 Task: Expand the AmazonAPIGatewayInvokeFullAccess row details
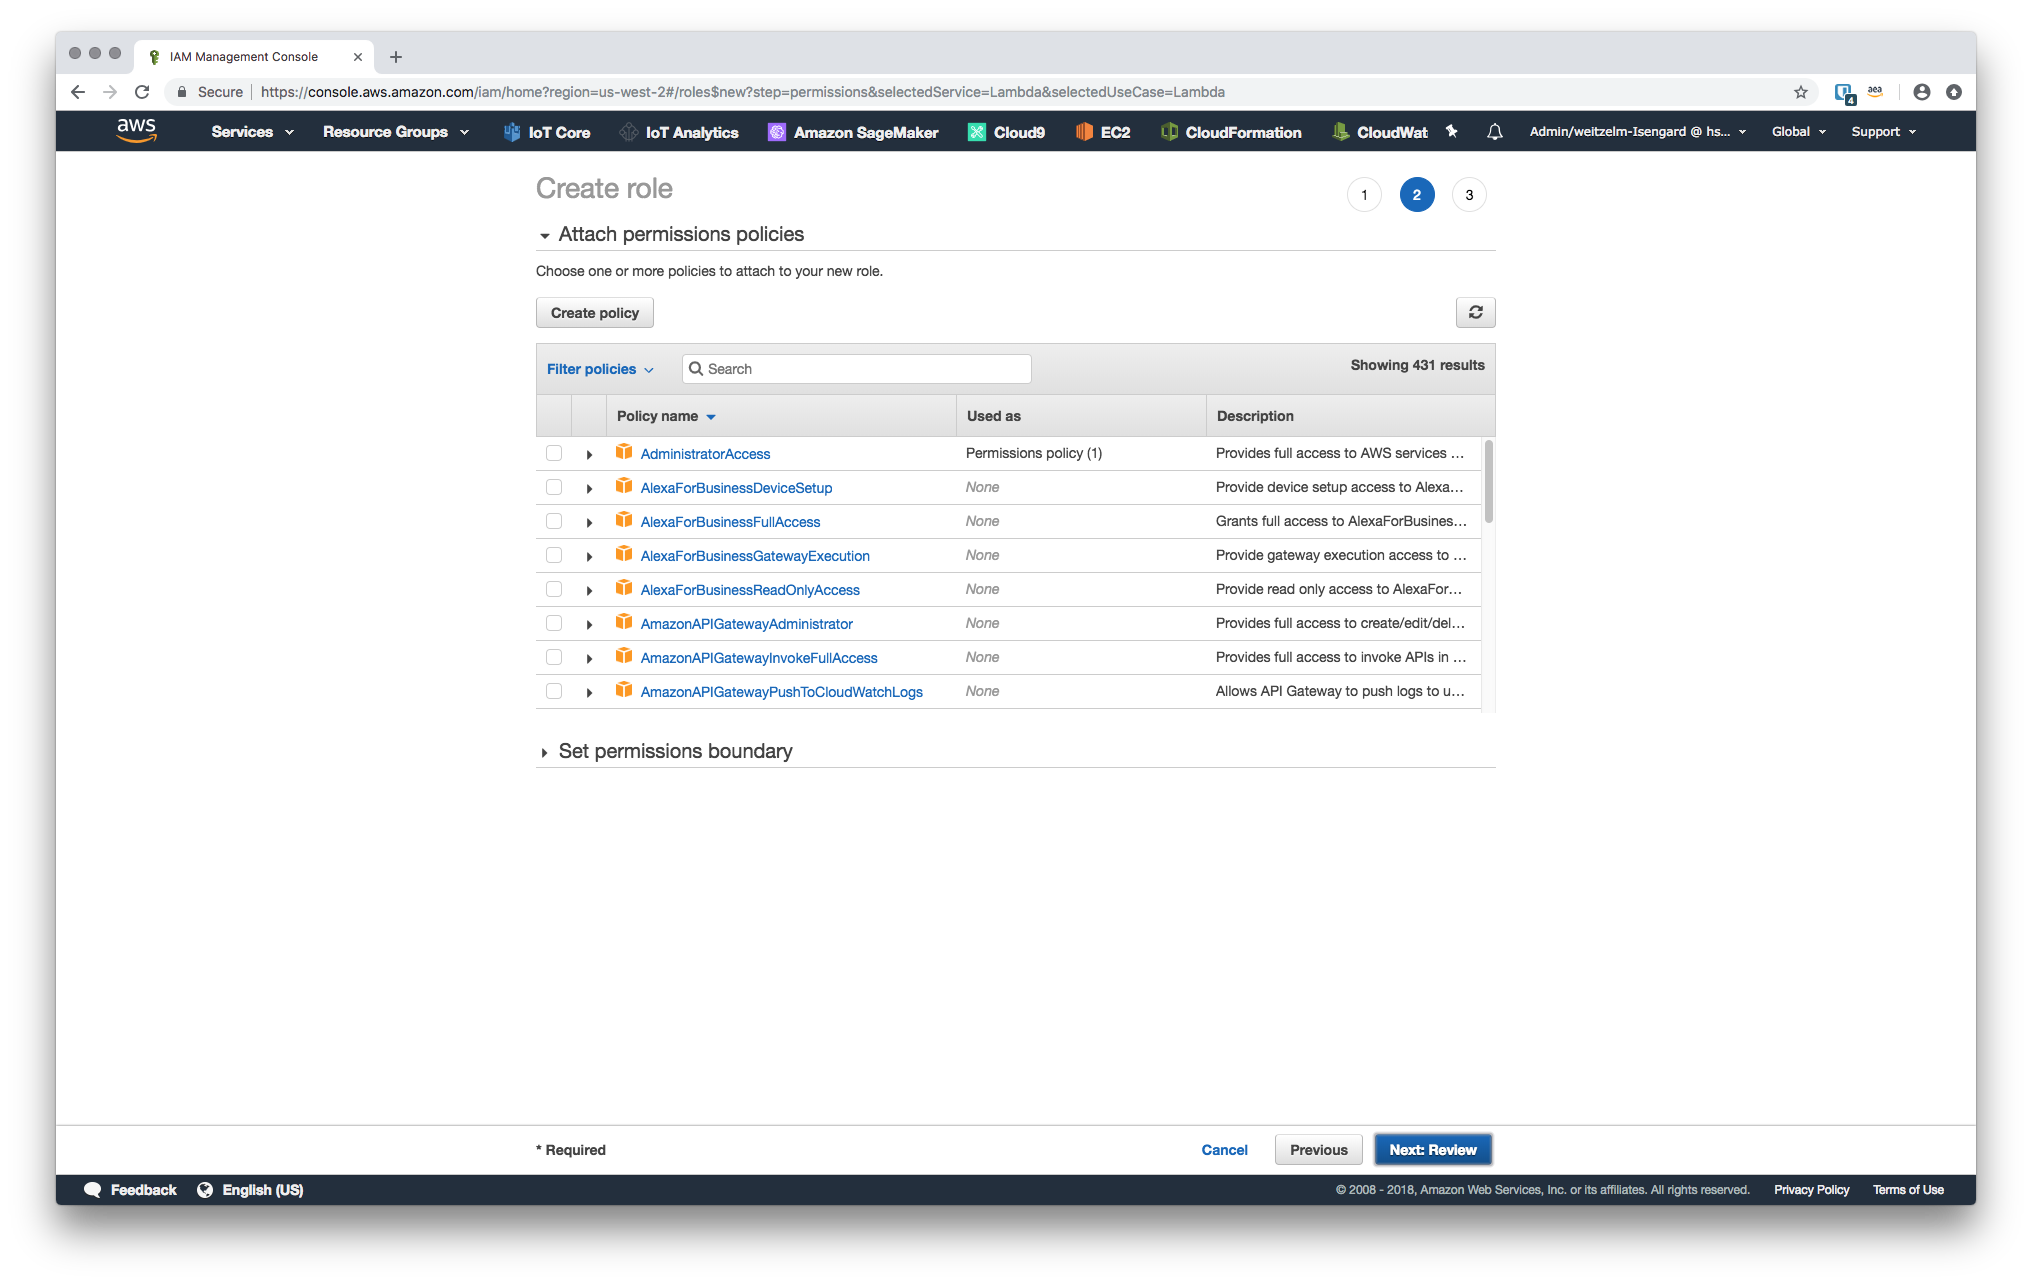pyautogui.click(x=589, y=658)
